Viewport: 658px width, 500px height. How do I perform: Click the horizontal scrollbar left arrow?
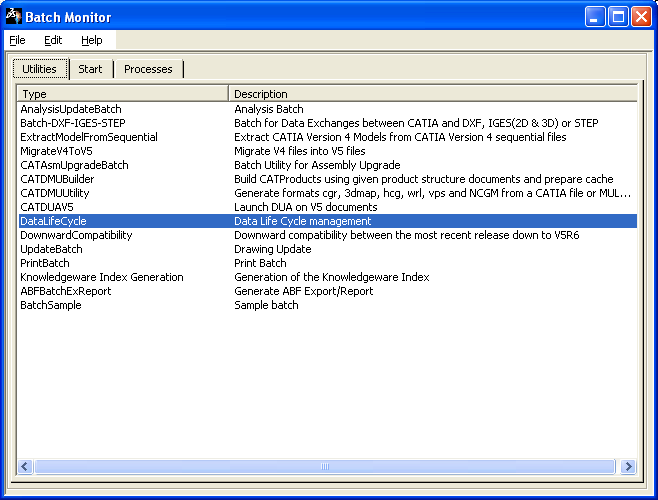click(x=25, y=466)
